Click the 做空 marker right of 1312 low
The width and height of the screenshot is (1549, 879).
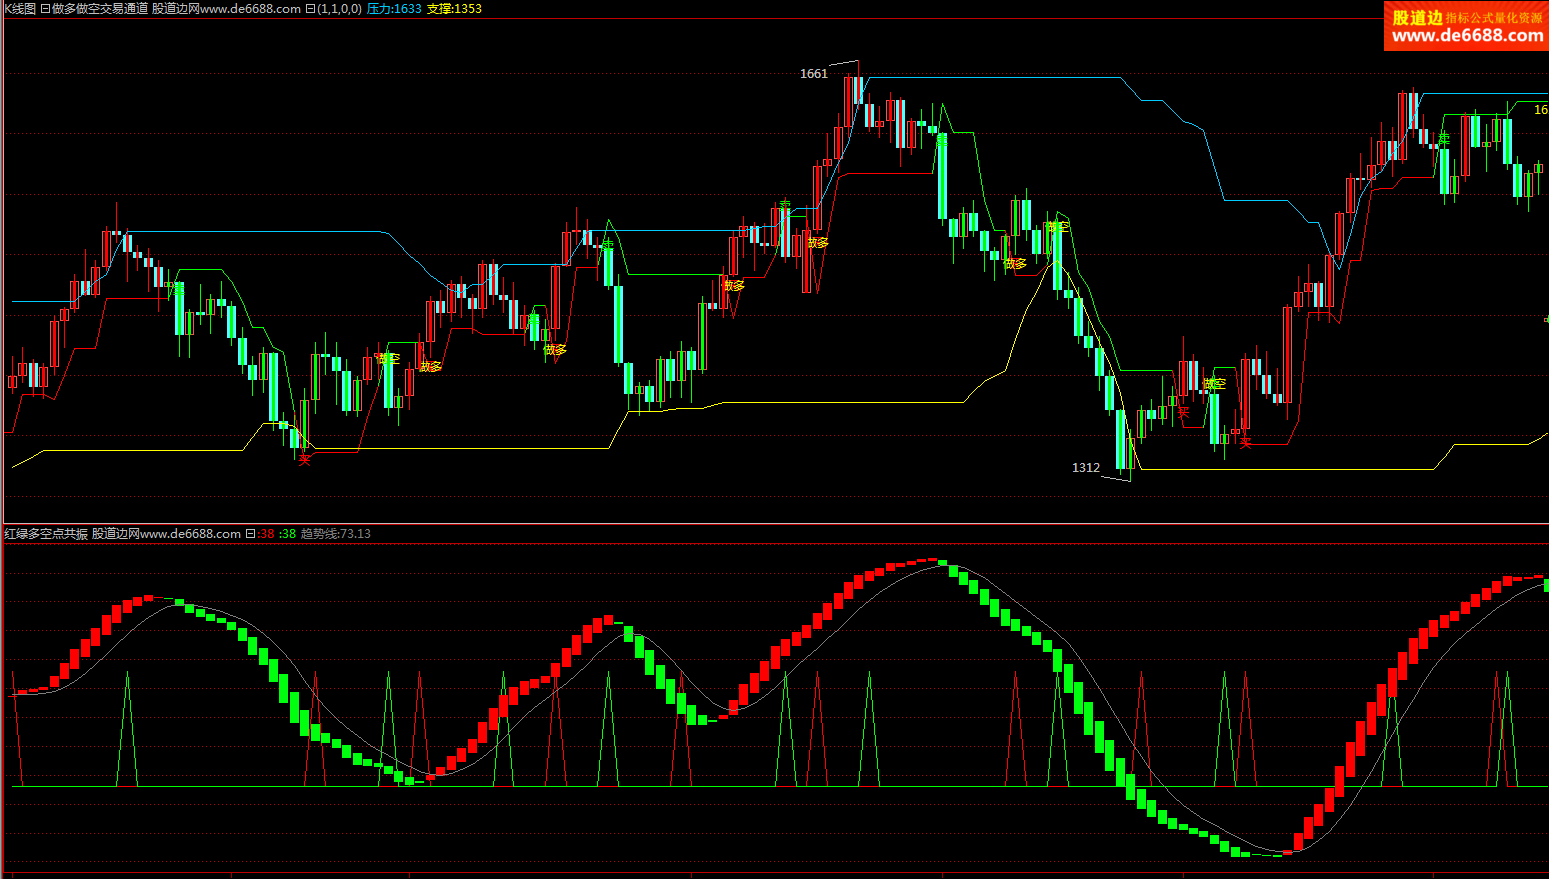[x=1214, y=384]
